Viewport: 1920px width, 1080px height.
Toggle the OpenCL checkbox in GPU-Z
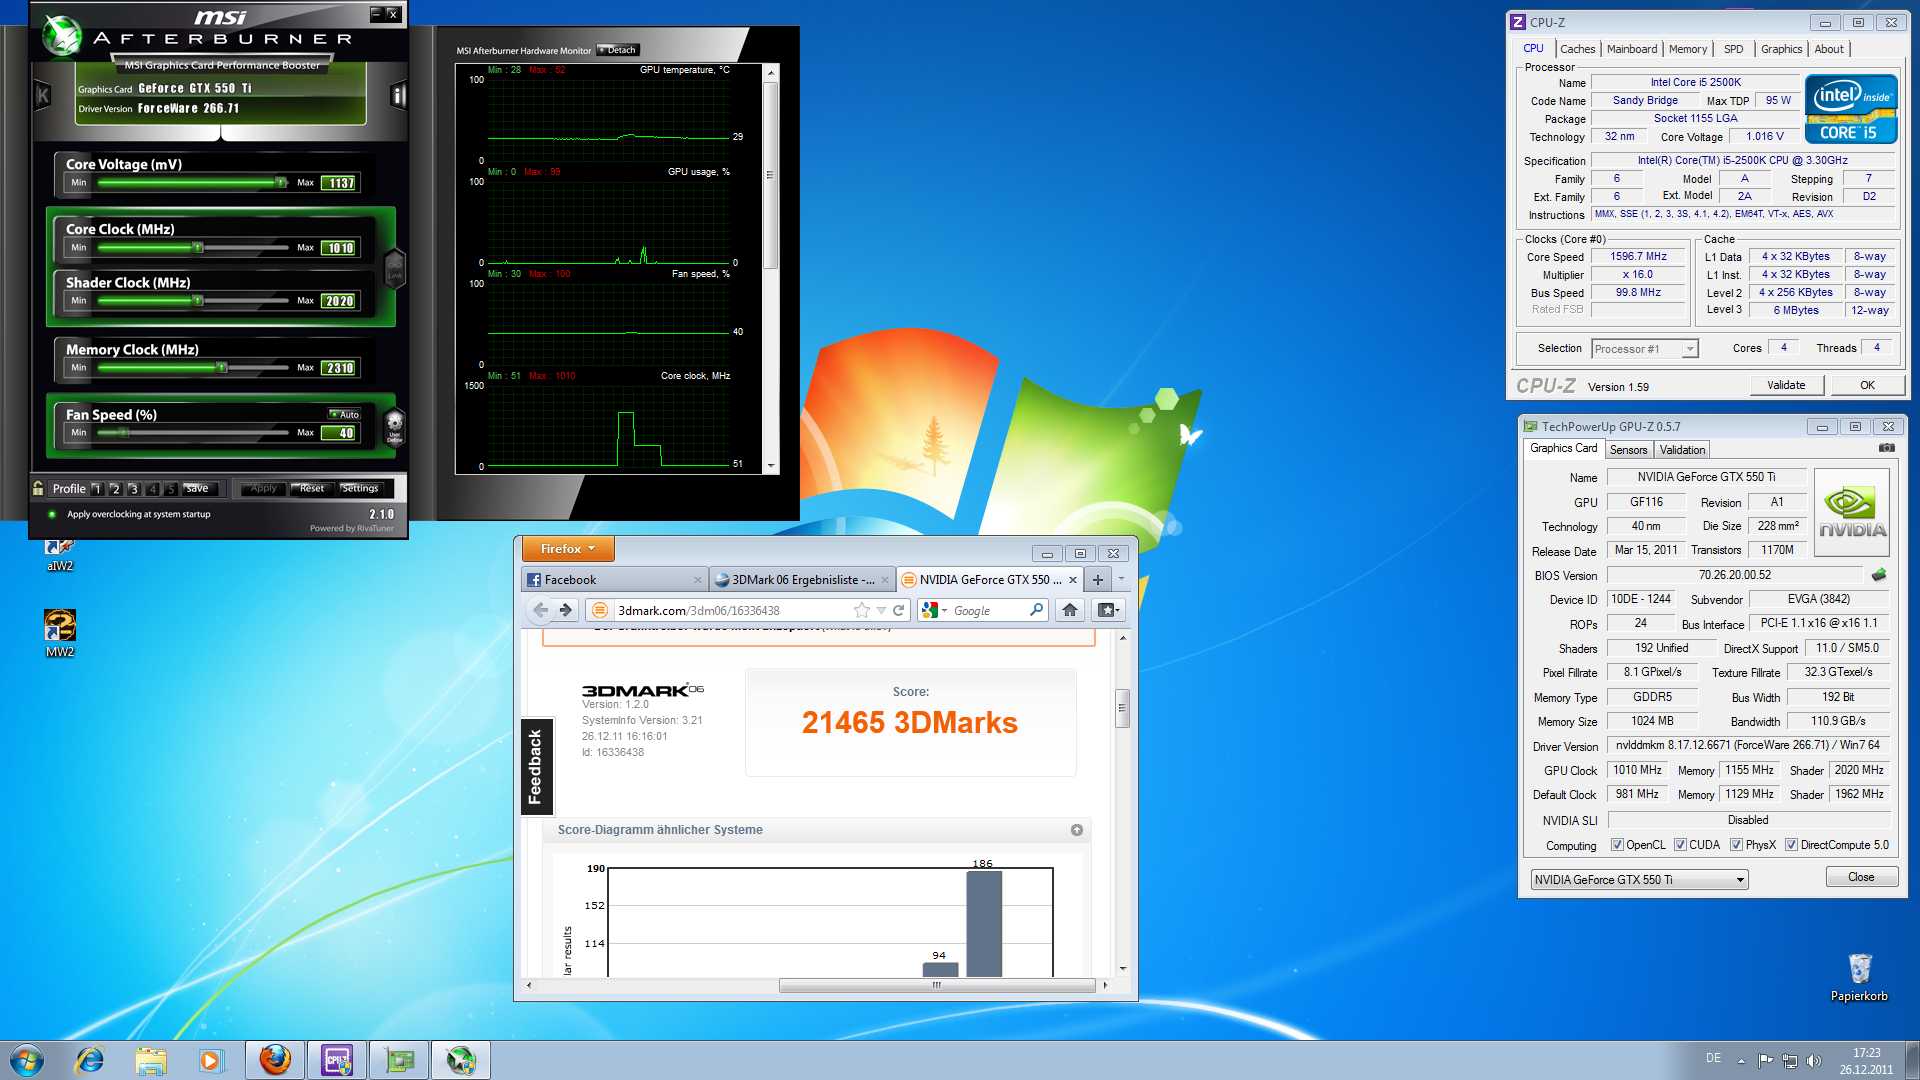tap(1617, 845)
